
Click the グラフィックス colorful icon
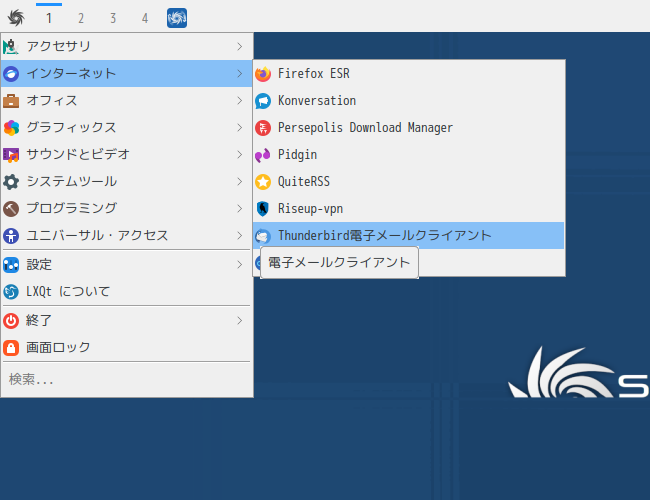(x=11, y=128)
